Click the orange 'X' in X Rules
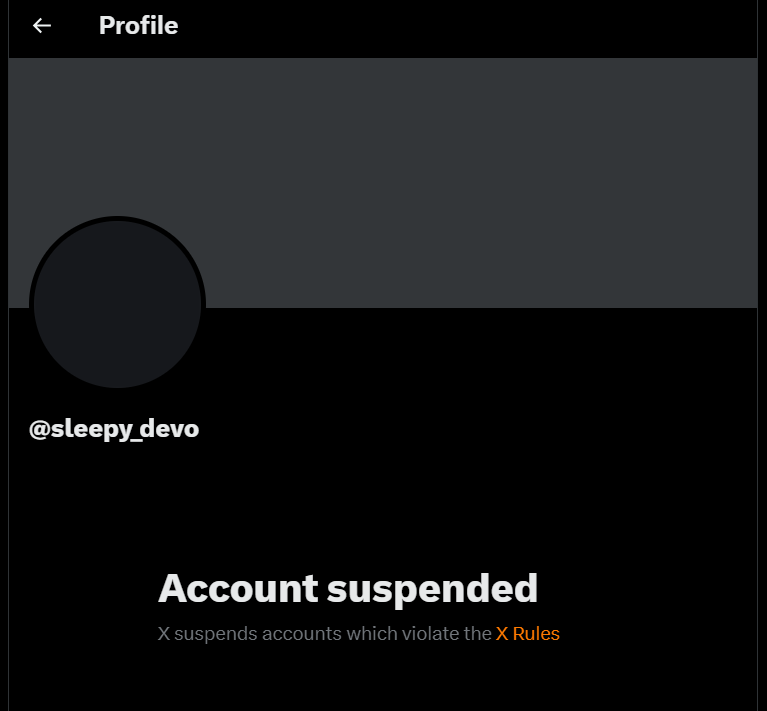Viewport: 767px width, 711px height. (x=502, y=633)
